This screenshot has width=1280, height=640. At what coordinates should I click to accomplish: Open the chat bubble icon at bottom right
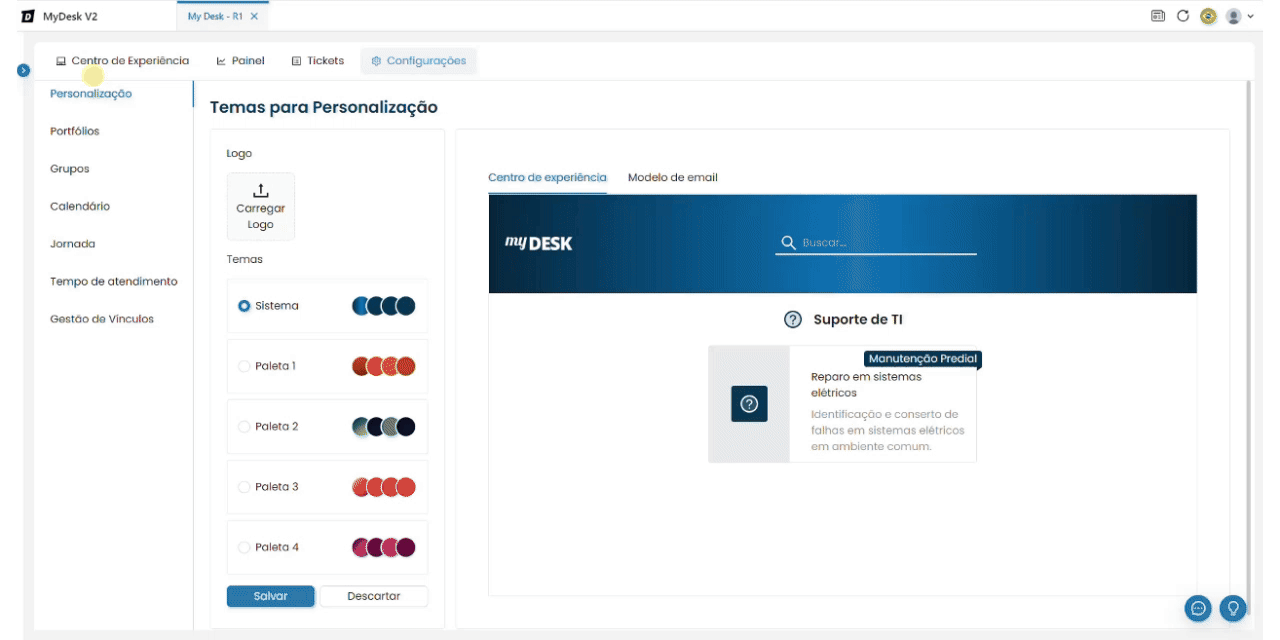pyautogui.click(x=1197, y=607)
